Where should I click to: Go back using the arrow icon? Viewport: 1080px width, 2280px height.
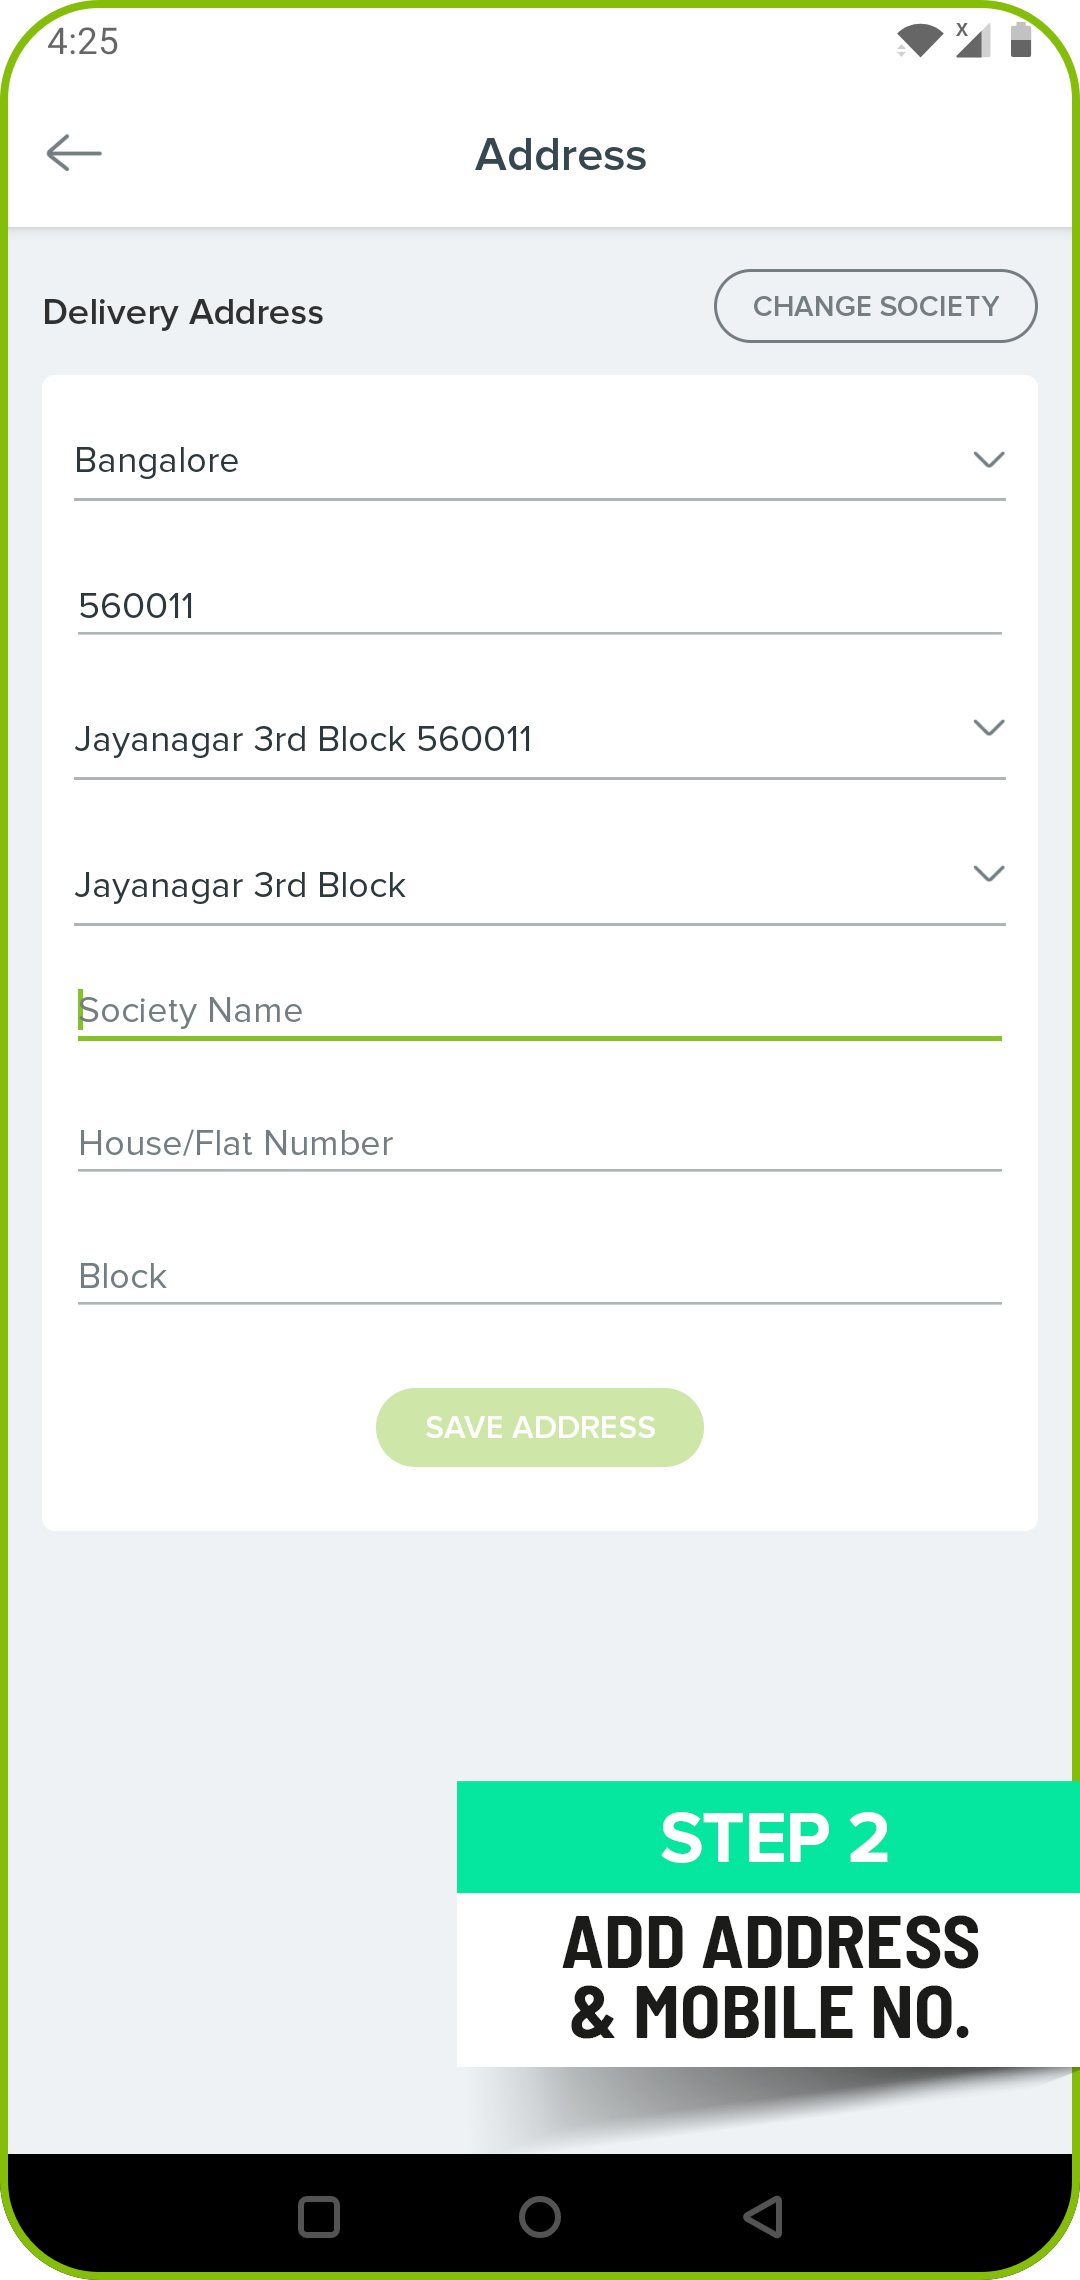click(74, 153)
